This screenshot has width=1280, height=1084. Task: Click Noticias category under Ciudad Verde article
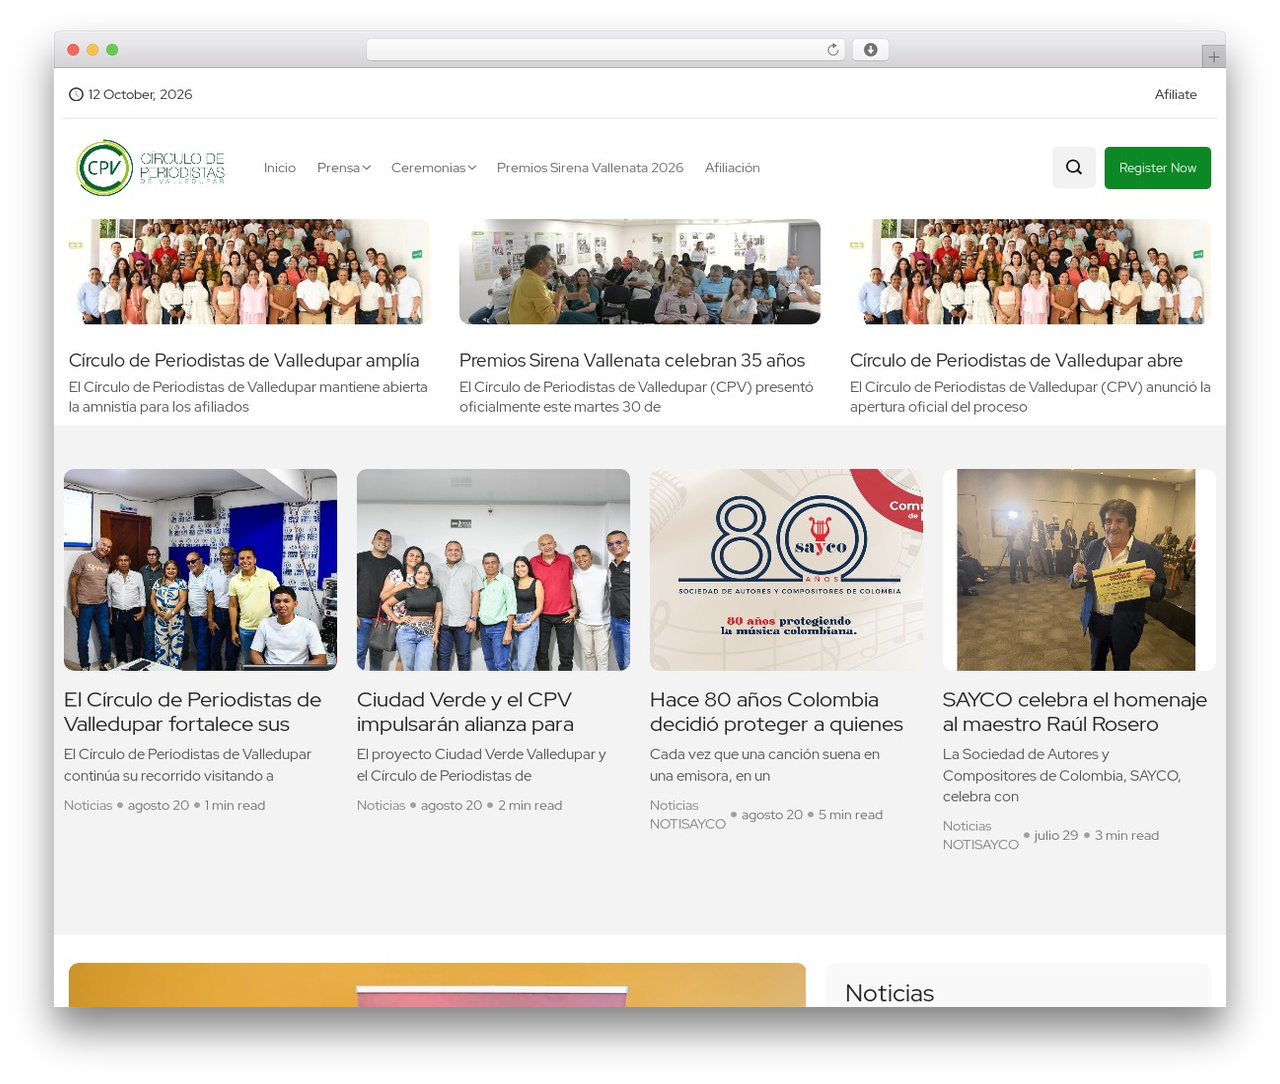click(x=381, y=805)
